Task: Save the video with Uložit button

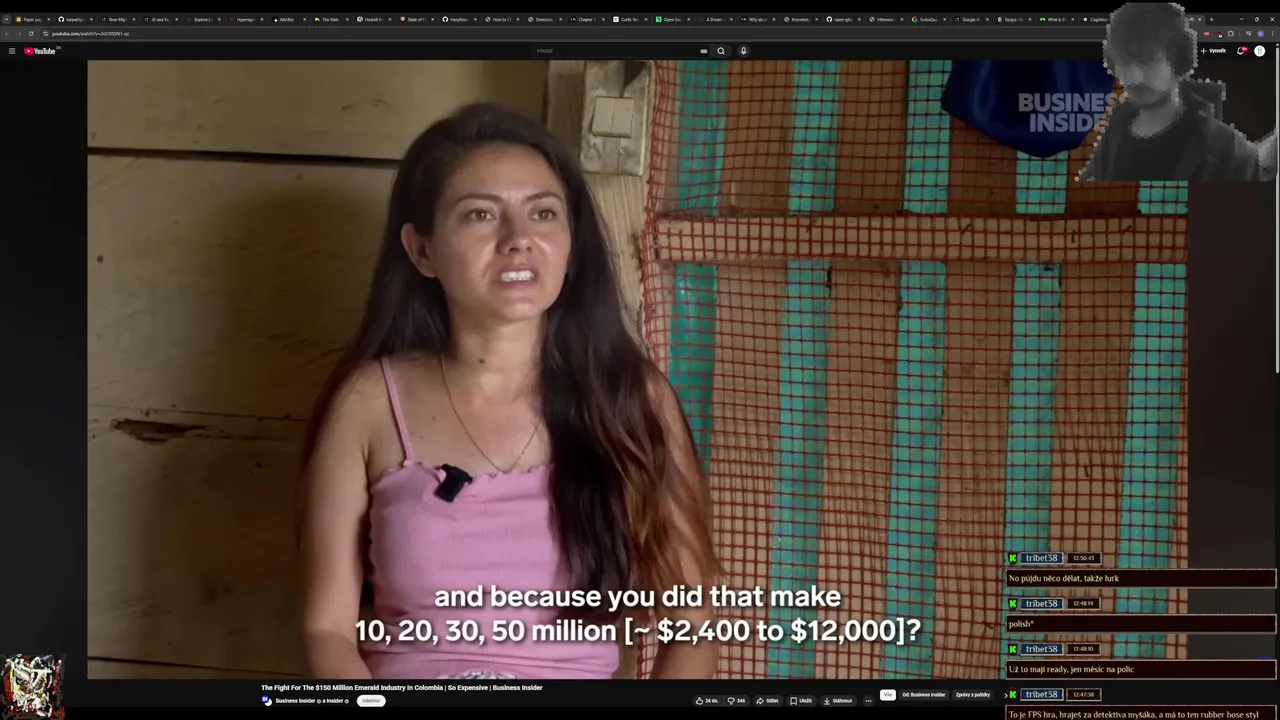Action: (801, 701)
